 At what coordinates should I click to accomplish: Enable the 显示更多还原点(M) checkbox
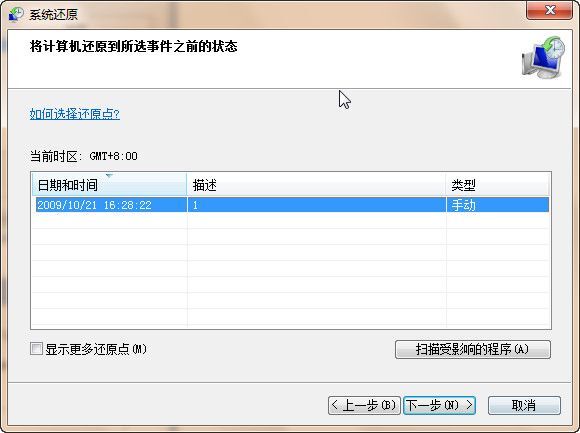[36, 349]
